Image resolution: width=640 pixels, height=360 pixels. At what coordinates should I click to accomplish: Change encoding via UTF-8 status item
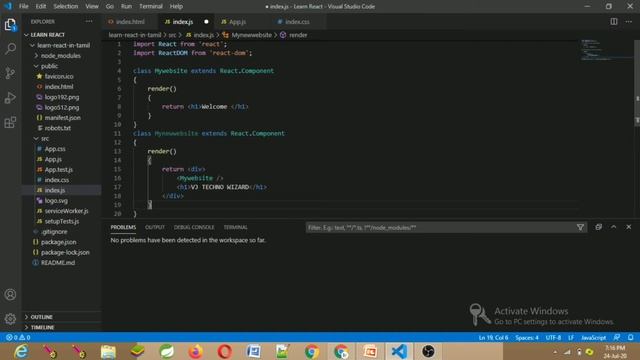coord(553,338)
